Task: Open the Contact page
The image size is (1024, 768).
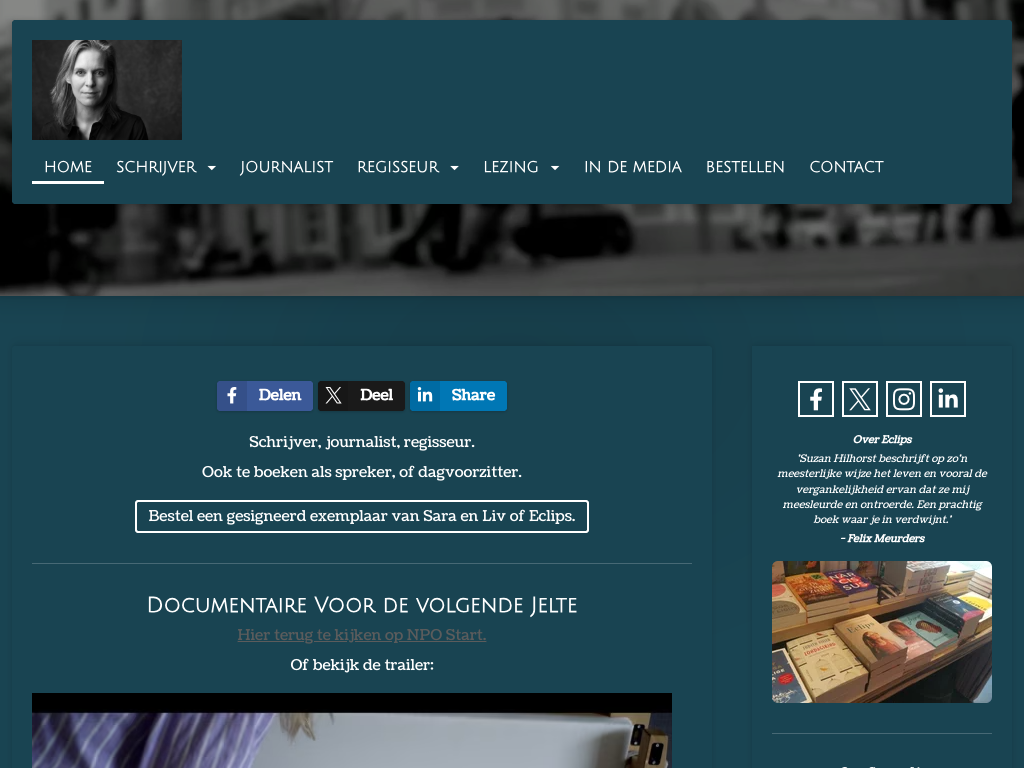Action: point(846,168)
